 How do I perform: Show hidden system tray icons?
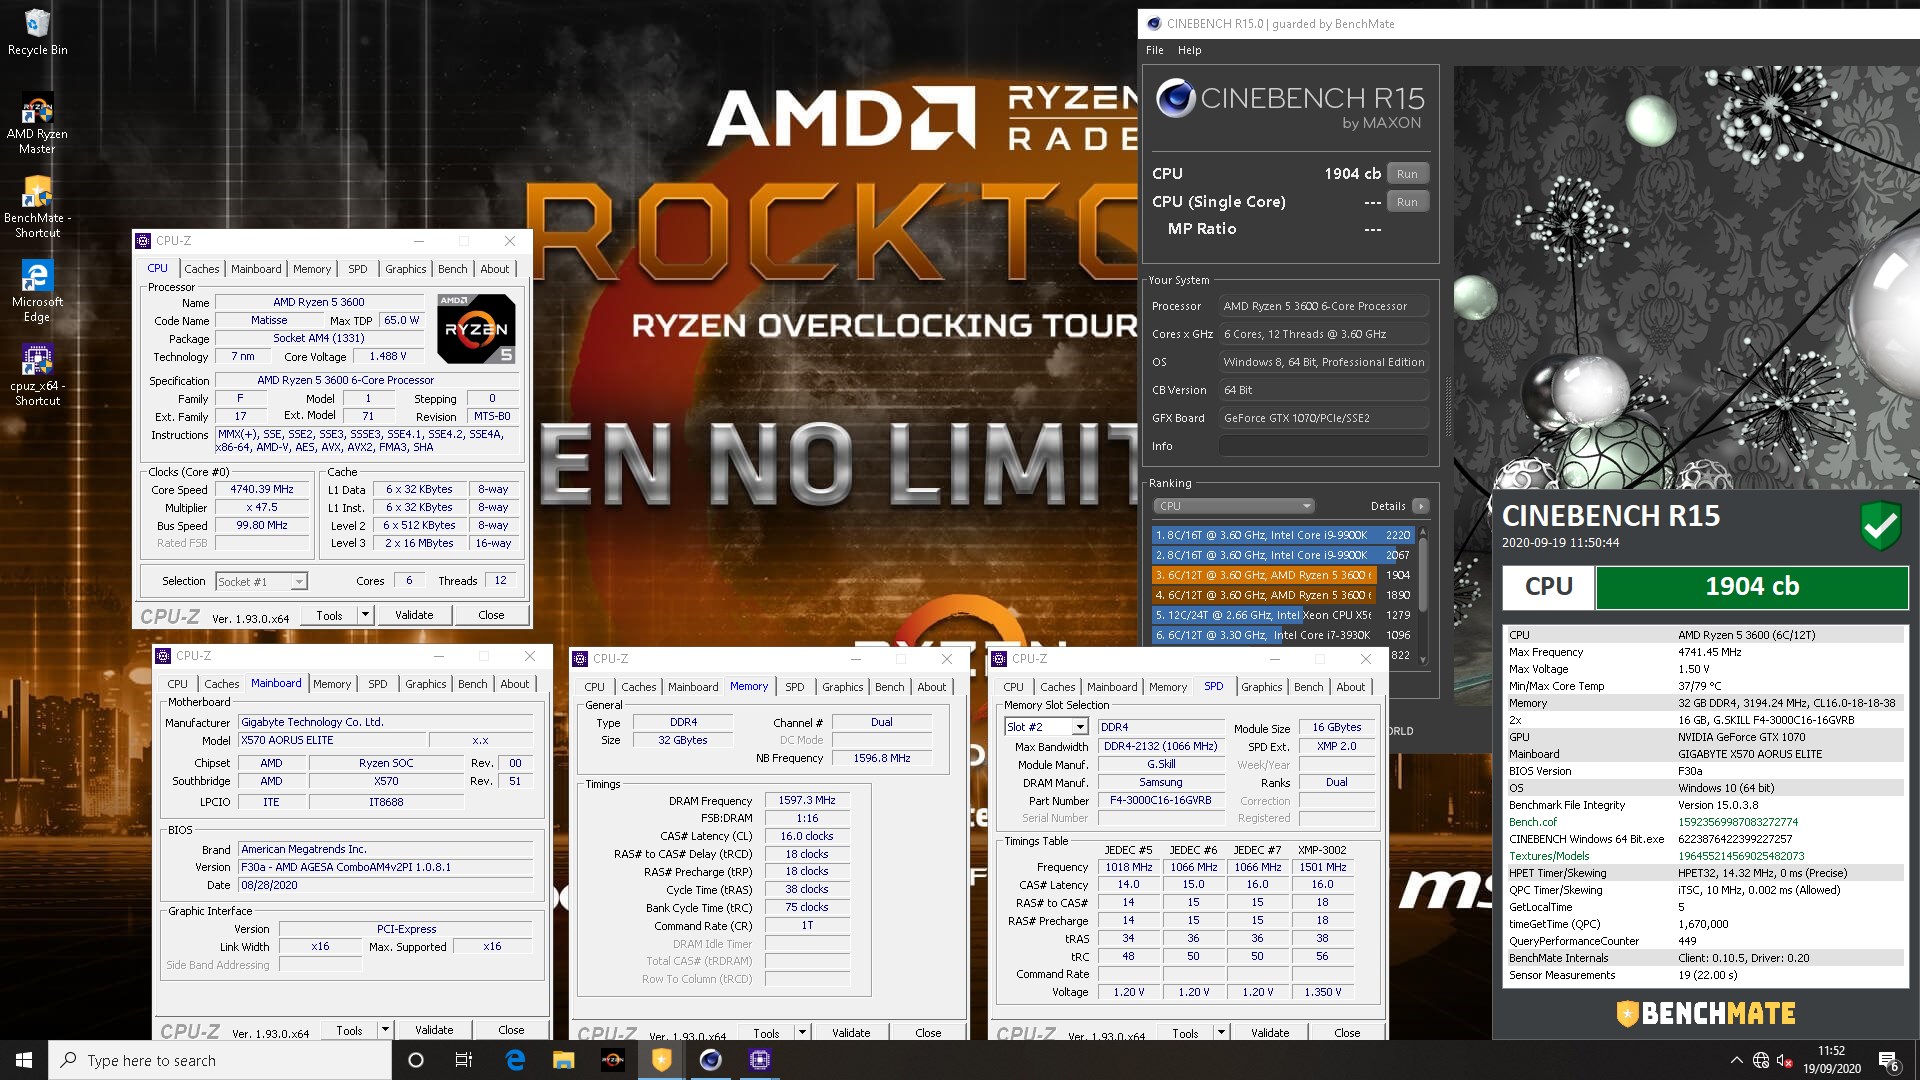tap(1736, 1060)
